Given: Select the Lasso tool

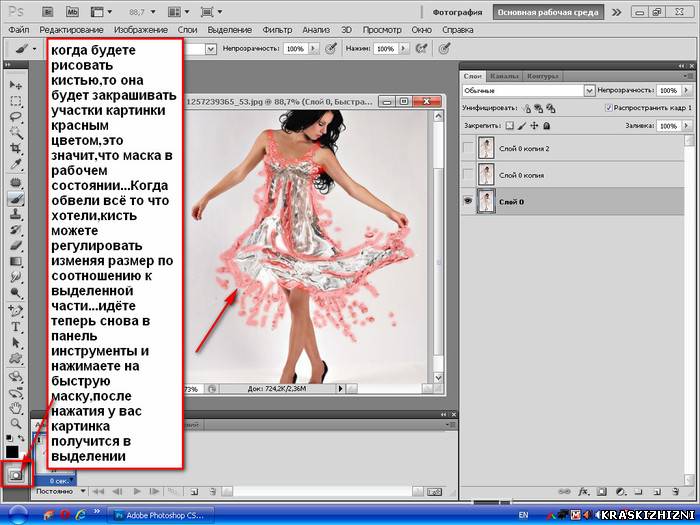Looking at the screenshot, I should click(x=16, y=117).
